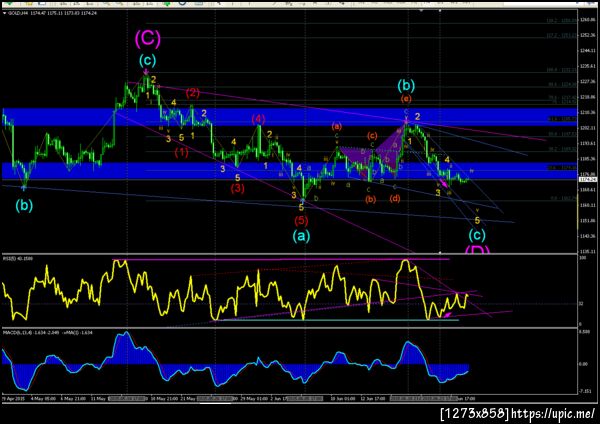Click the gray chart shift triangle marker
Image resolution: width=600 pixels, height=424 pixels.
point(421,11)
